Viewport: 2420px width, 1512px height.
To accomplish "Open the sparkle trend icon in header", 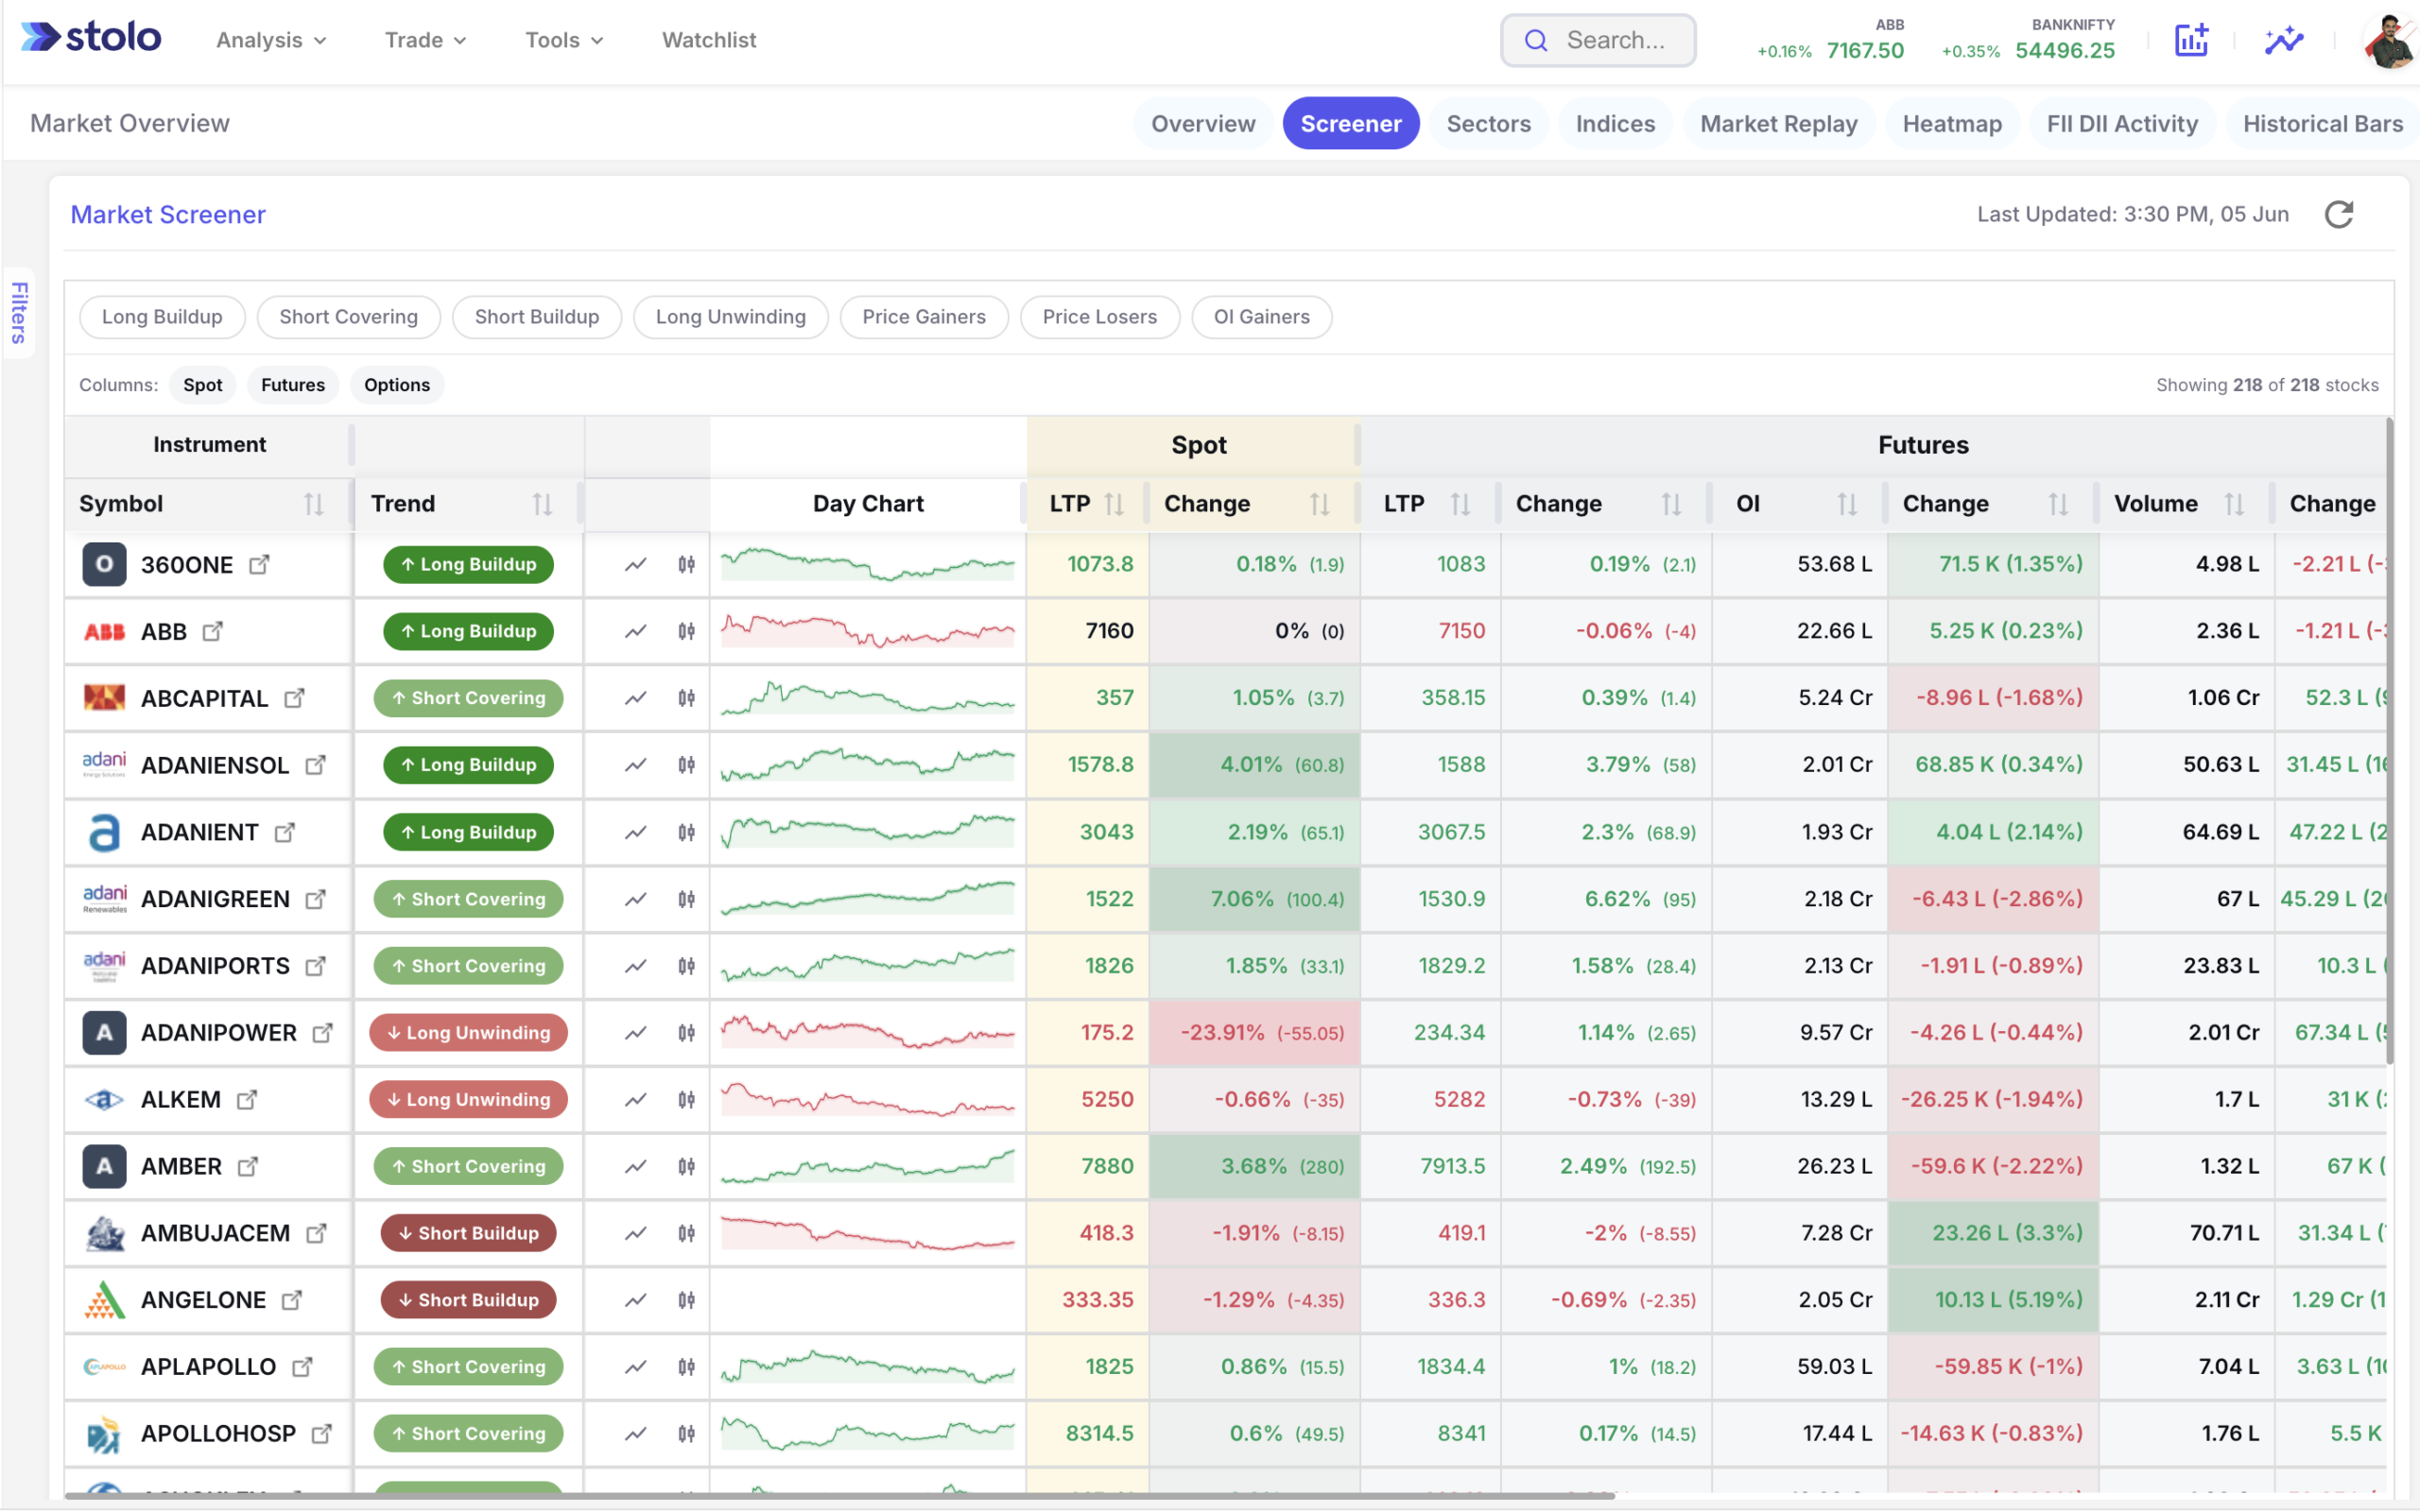I will pyautogui.click(x=2284, y=40).
